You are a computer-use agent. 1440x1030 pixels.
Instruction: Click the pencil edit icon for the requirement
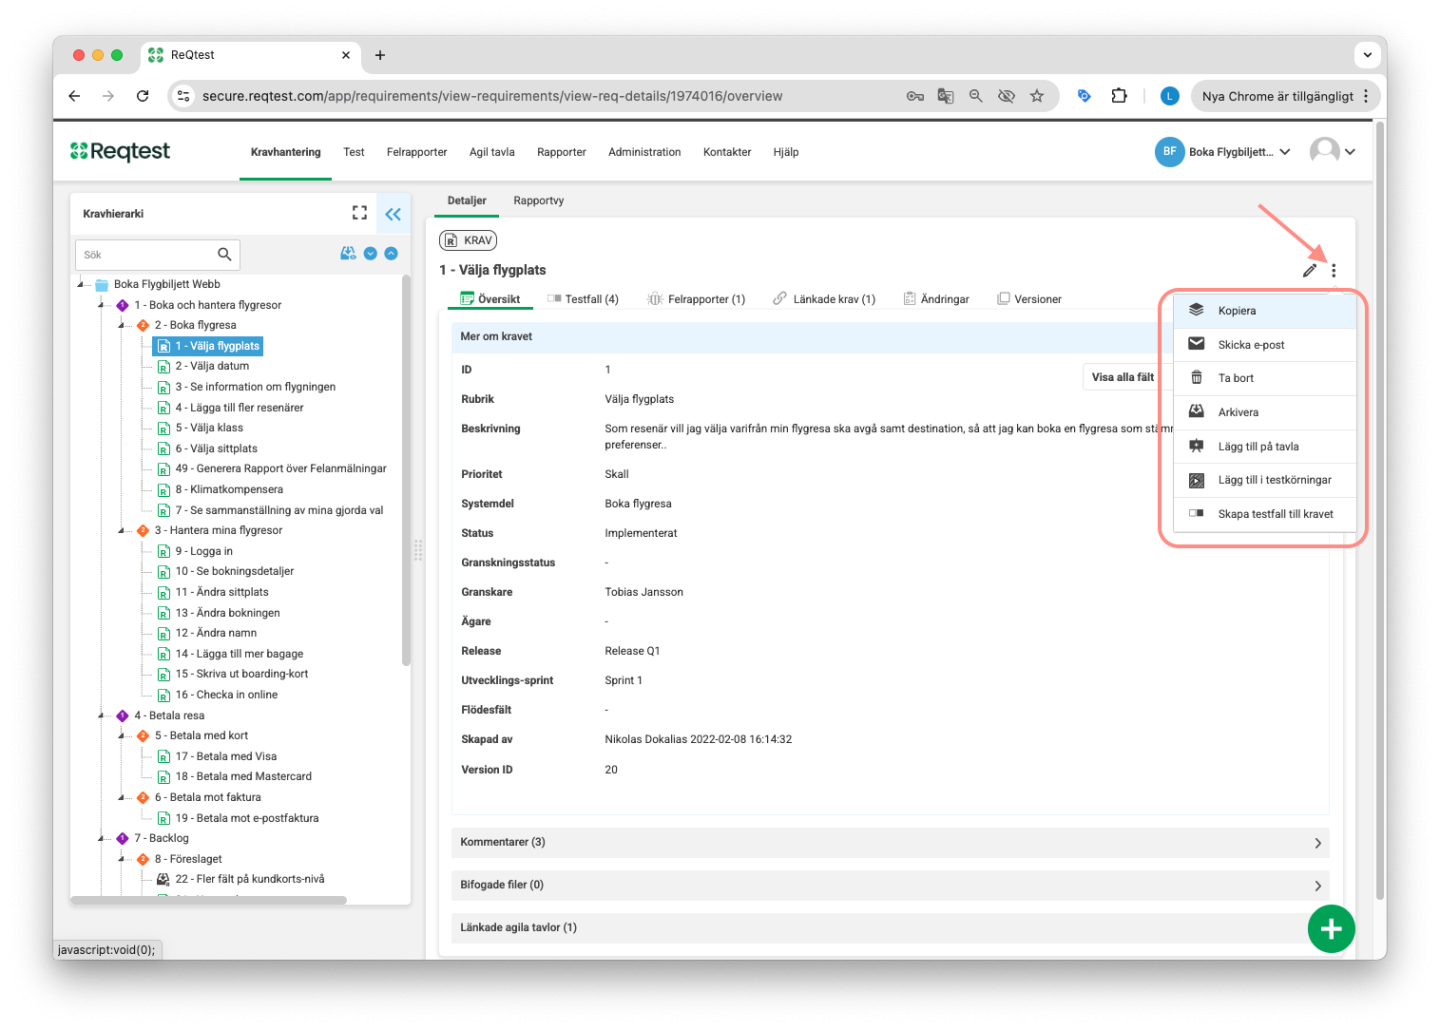[x=1309, y=270]
